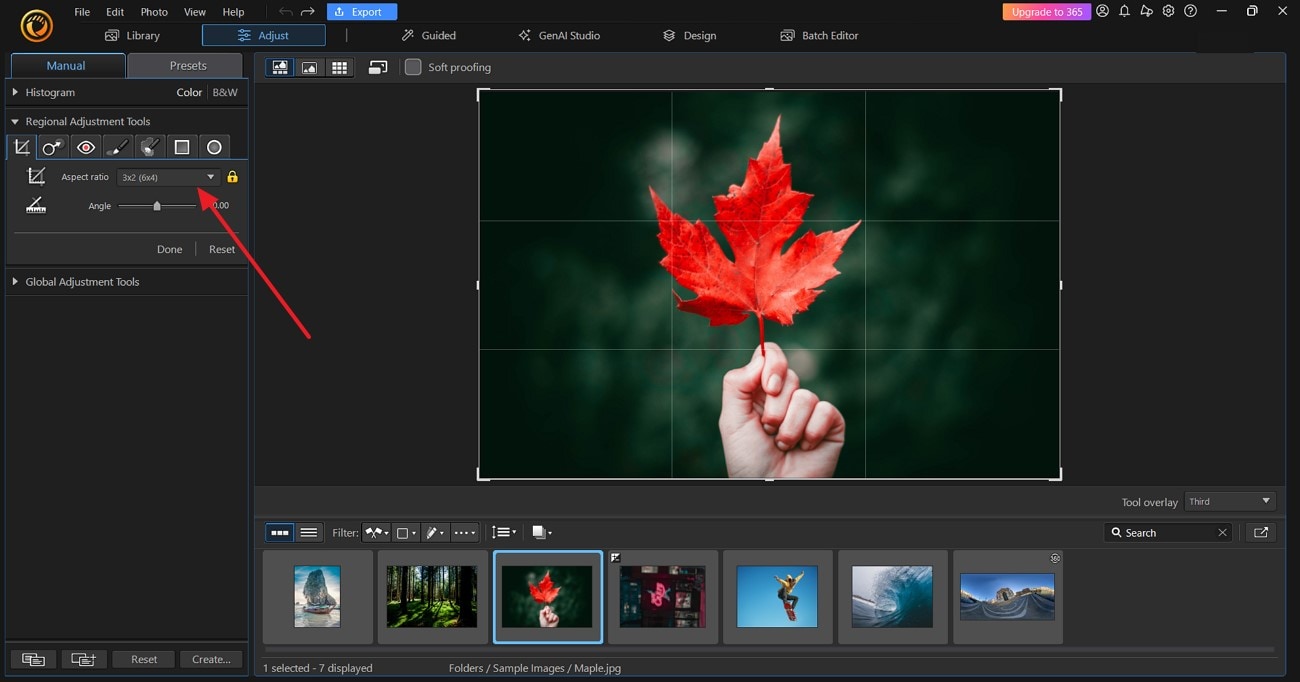Viewport: 1300px width, 682px height.
Task: Switch browser panel to list view
Action: coord(309,533)
